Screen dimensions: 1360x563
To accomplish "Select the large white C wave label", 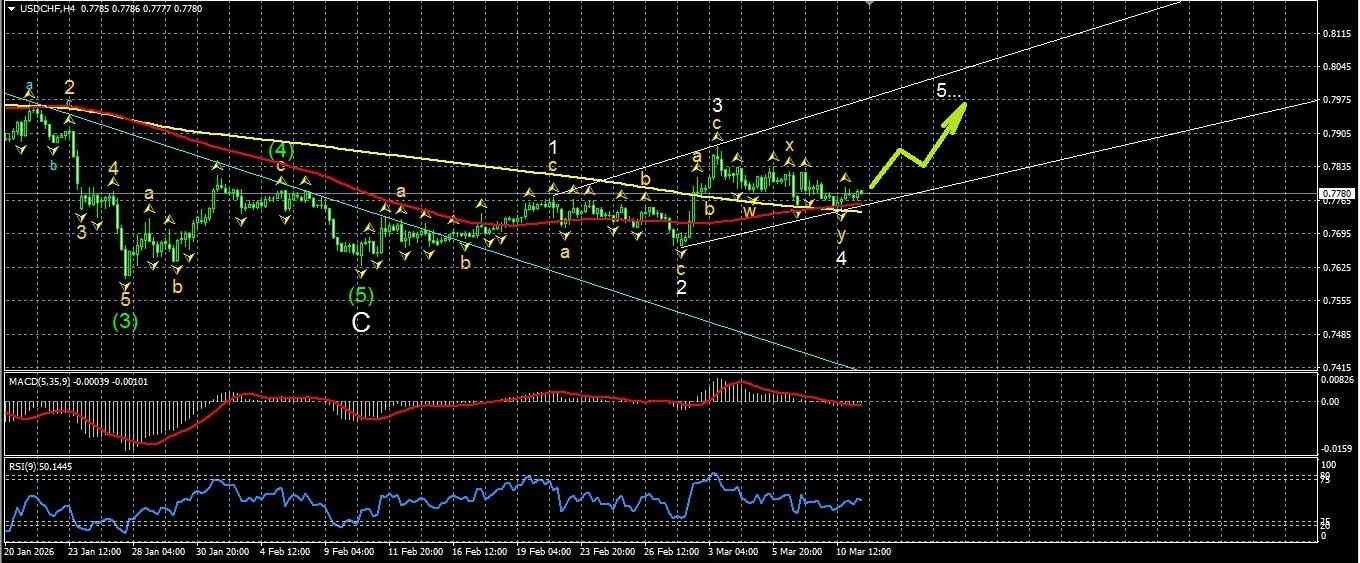I will pyautogui.click(x=361, y=322).
